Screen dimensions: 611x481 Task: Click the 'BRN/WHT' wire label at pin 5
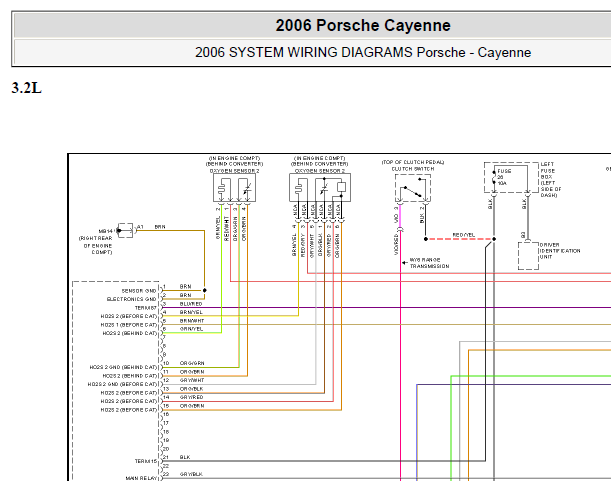(192, 321)
